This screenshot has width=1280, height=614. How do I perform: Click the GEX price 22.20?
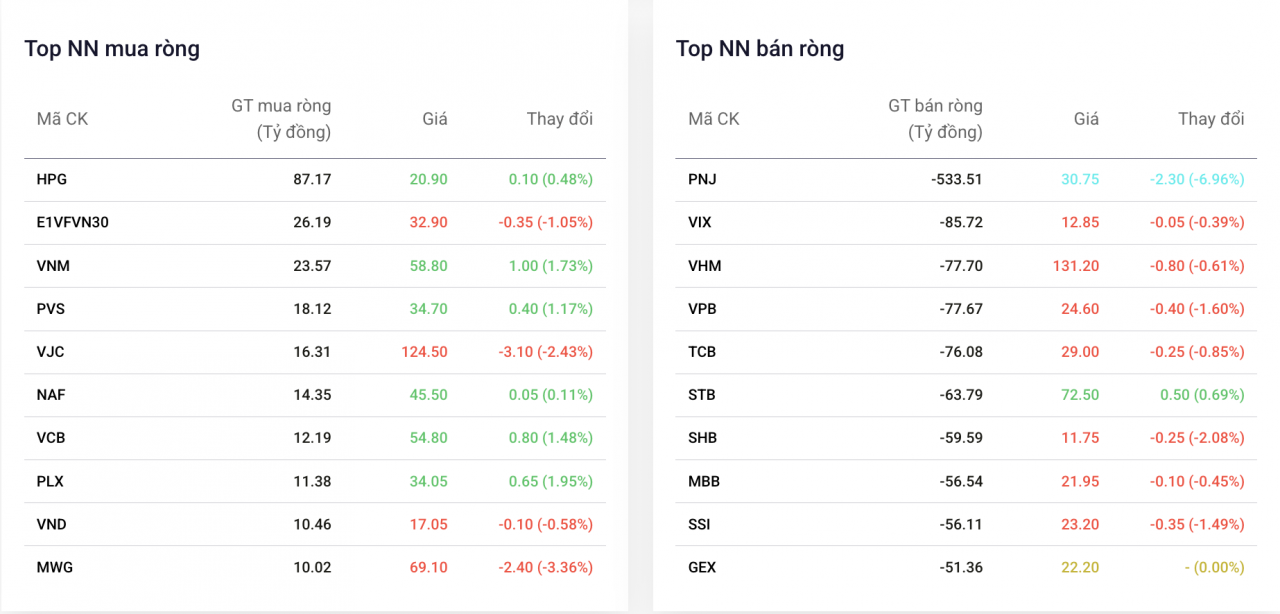(x=1080, y=567)
